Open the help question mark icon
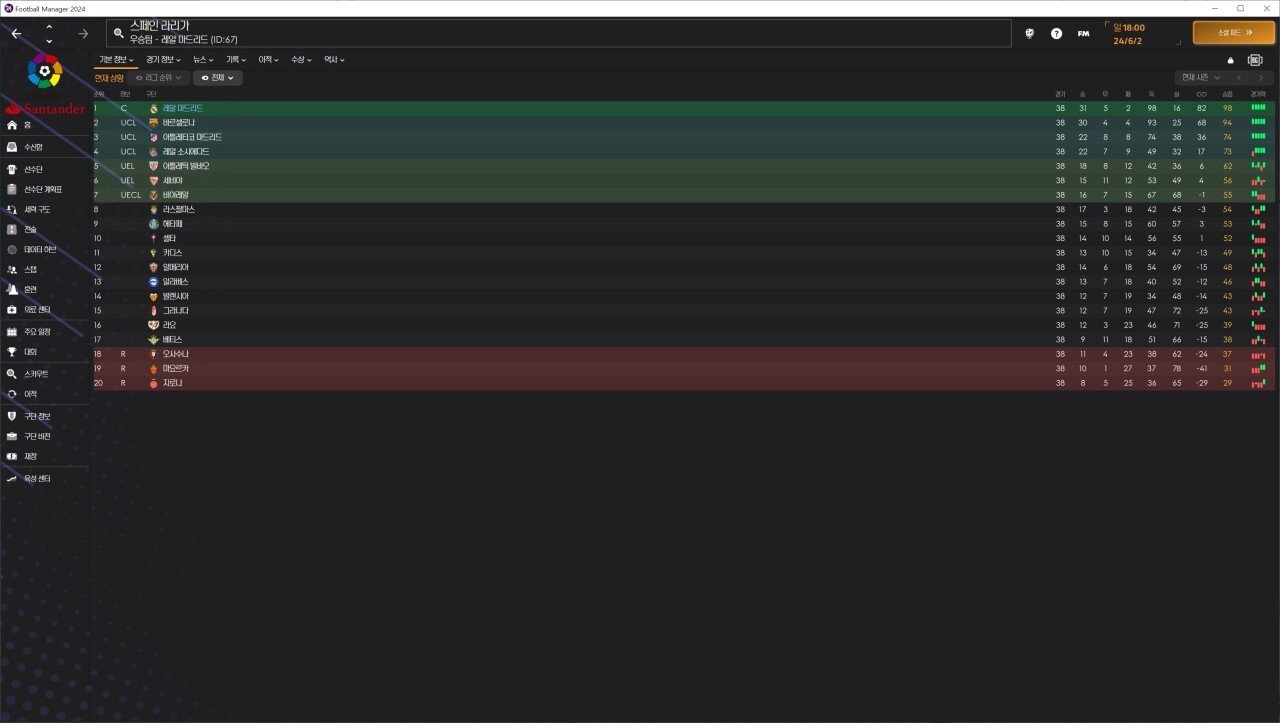The width and height of the screenshot is (1280, 723). (1056, 33)
